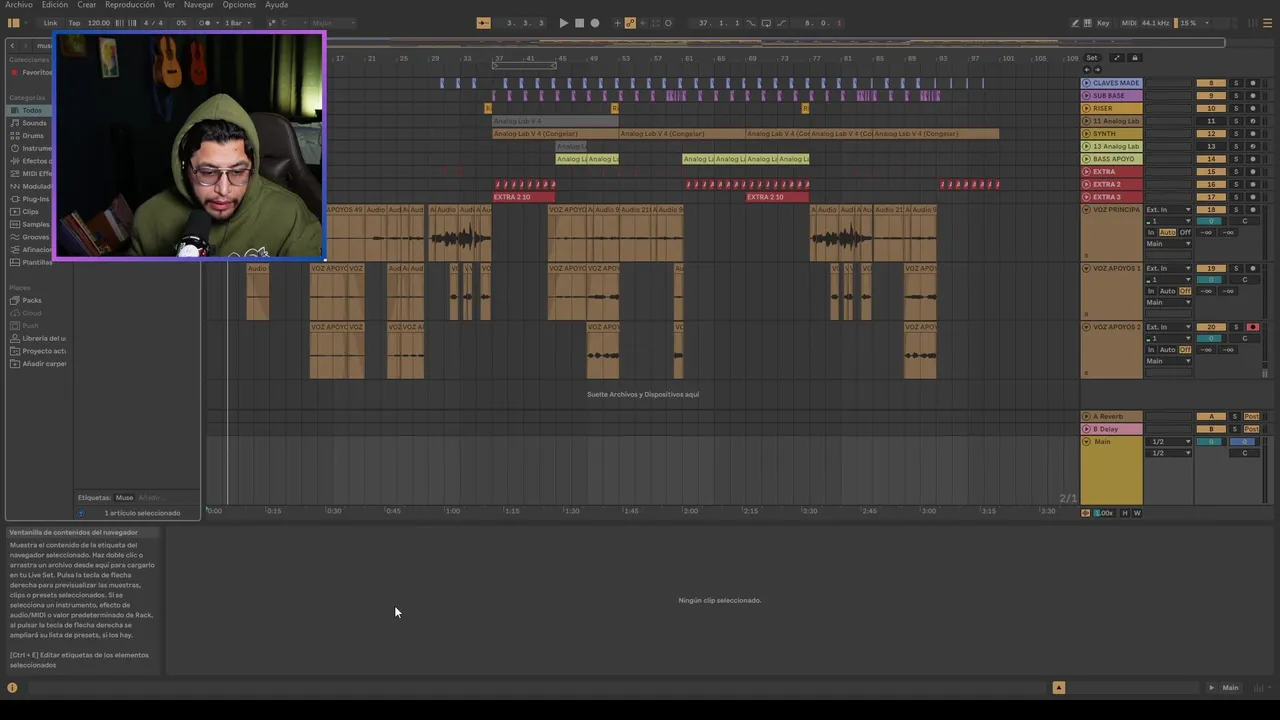Unfold the RISER track
Viewport: 1280px width, 720px height.
(1087, 108)
